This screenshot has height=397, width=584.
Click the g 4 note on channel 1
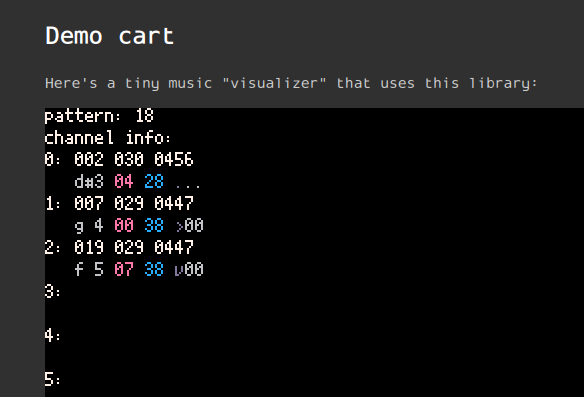(x=89, y=226)
